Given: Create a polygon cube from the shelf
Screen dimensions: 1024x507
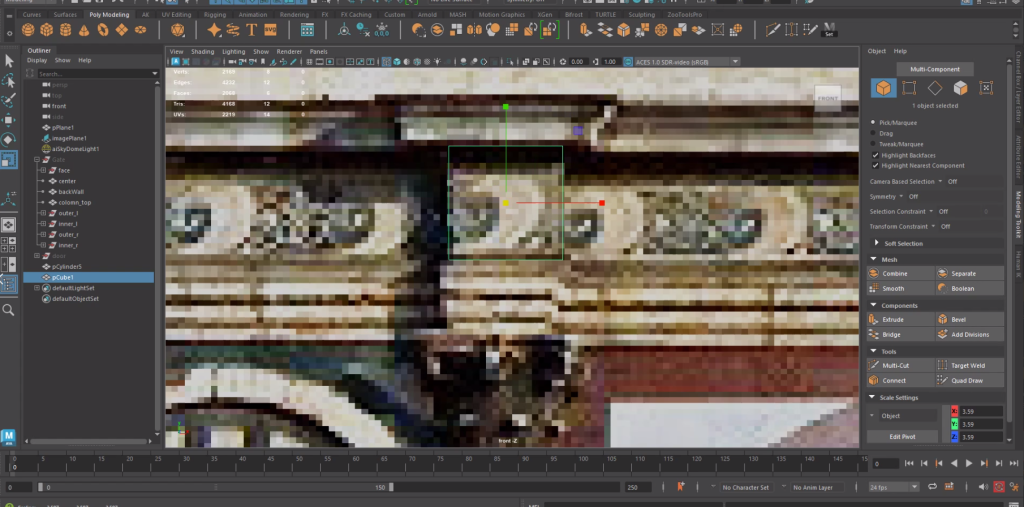Looking at the screenshot, I should point(46,30).
